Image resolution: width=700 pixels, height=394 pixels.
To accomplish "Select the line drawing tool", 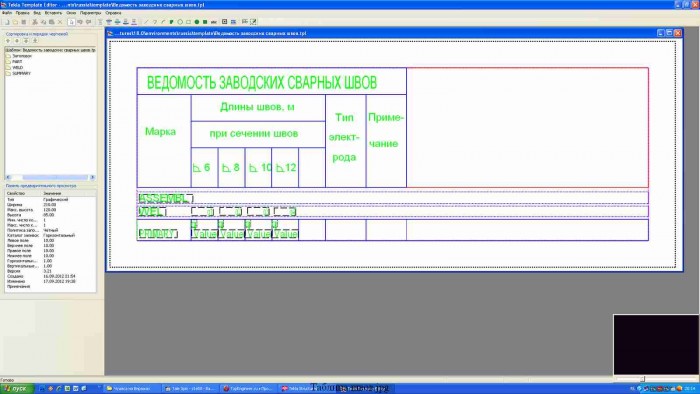I will 146,21.
